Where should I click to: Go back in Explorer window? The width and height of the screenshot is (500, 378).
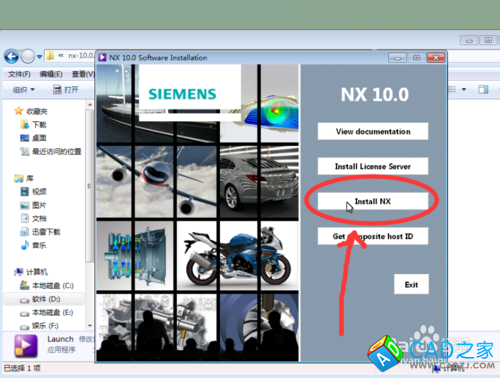pyautogui.click(x=11, y=56)
